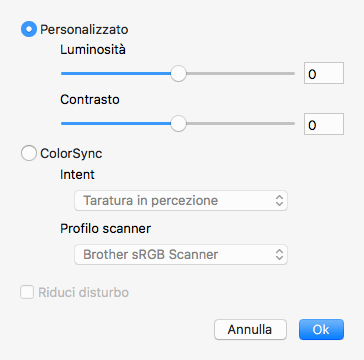The width and height of the screenshot is (364, 360).
Task: Click the ColorSync label text
Action: pos(71,154)
